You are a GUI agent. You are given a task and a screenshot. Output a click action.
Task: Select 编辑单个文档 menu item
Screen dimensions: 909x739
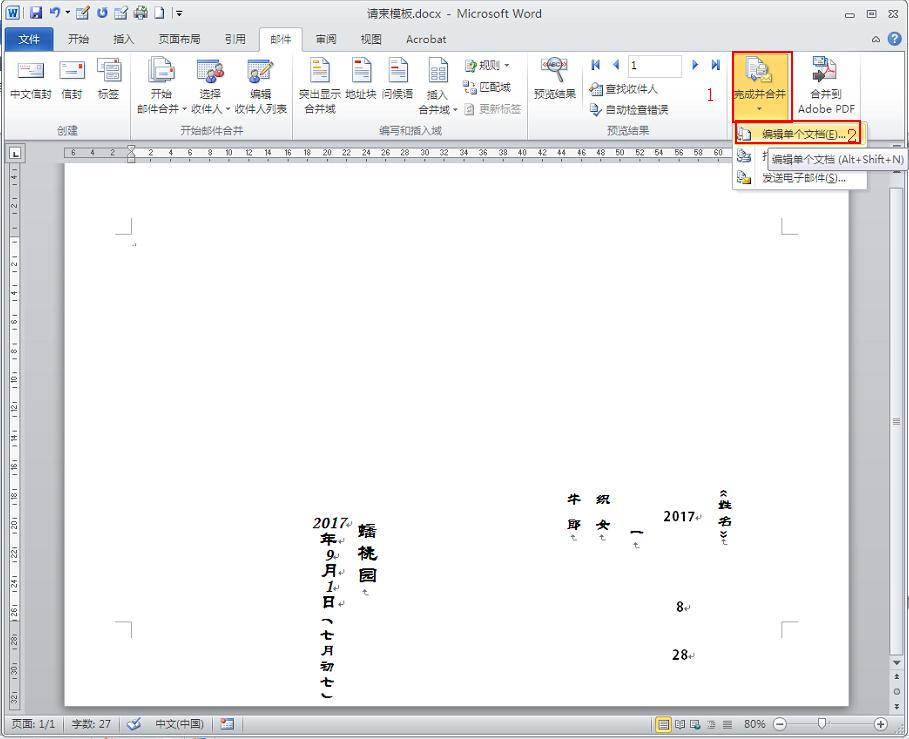[x=799, y=134]
